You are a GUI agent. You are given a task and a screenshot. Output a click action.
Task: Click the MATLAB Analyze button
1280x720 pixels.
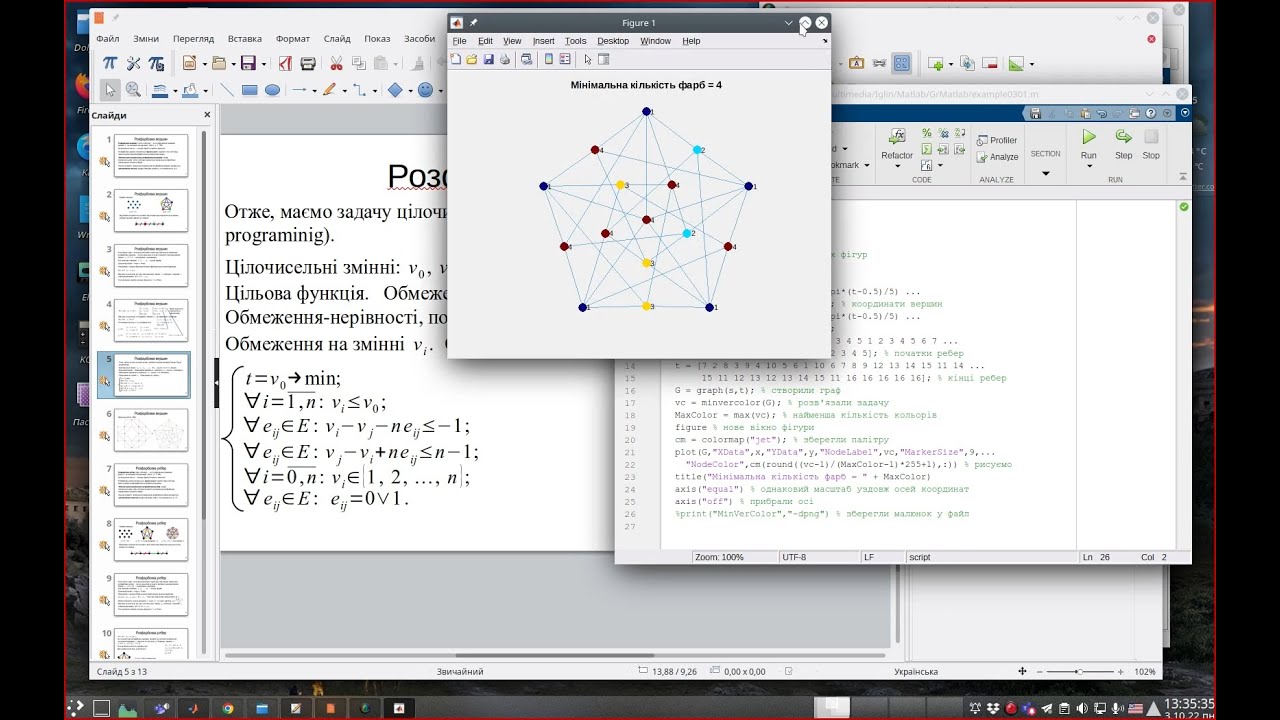click(997, 157)
